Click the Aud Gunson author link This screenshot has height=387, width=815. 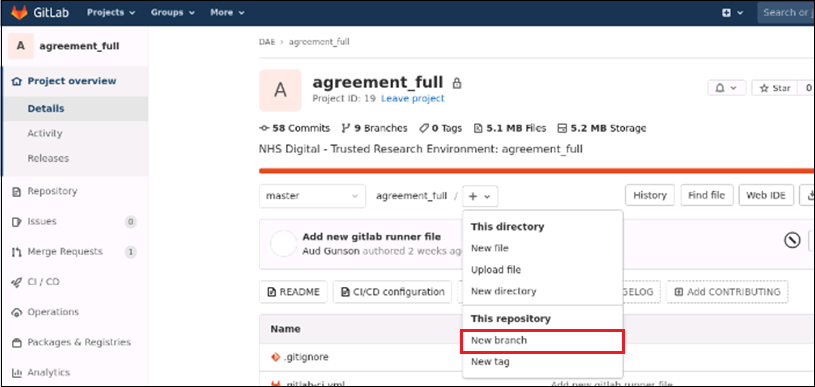pos(331,251)
